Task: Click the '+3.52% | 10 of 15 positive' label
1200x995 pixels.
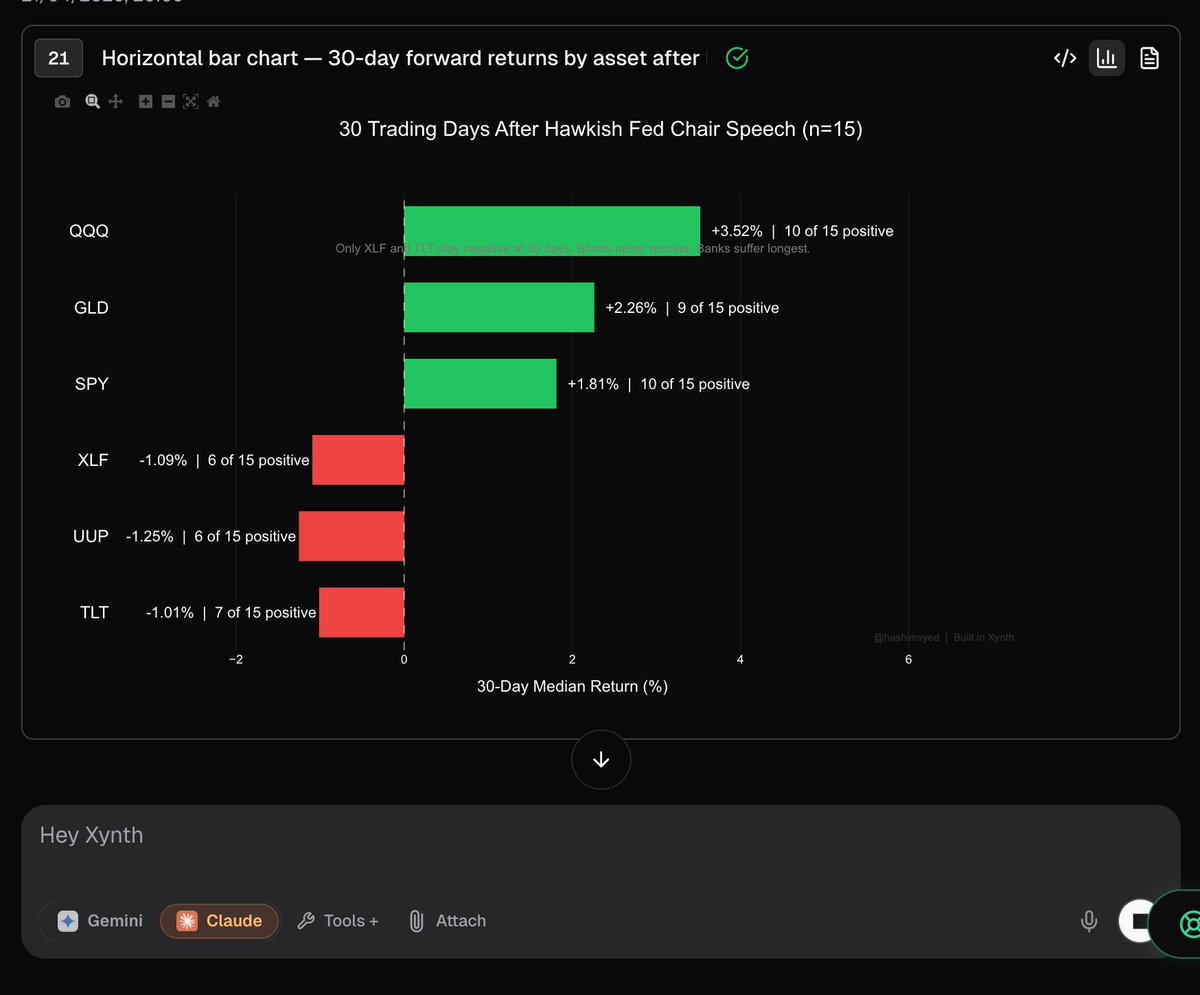Action: [x=802, y=231]
